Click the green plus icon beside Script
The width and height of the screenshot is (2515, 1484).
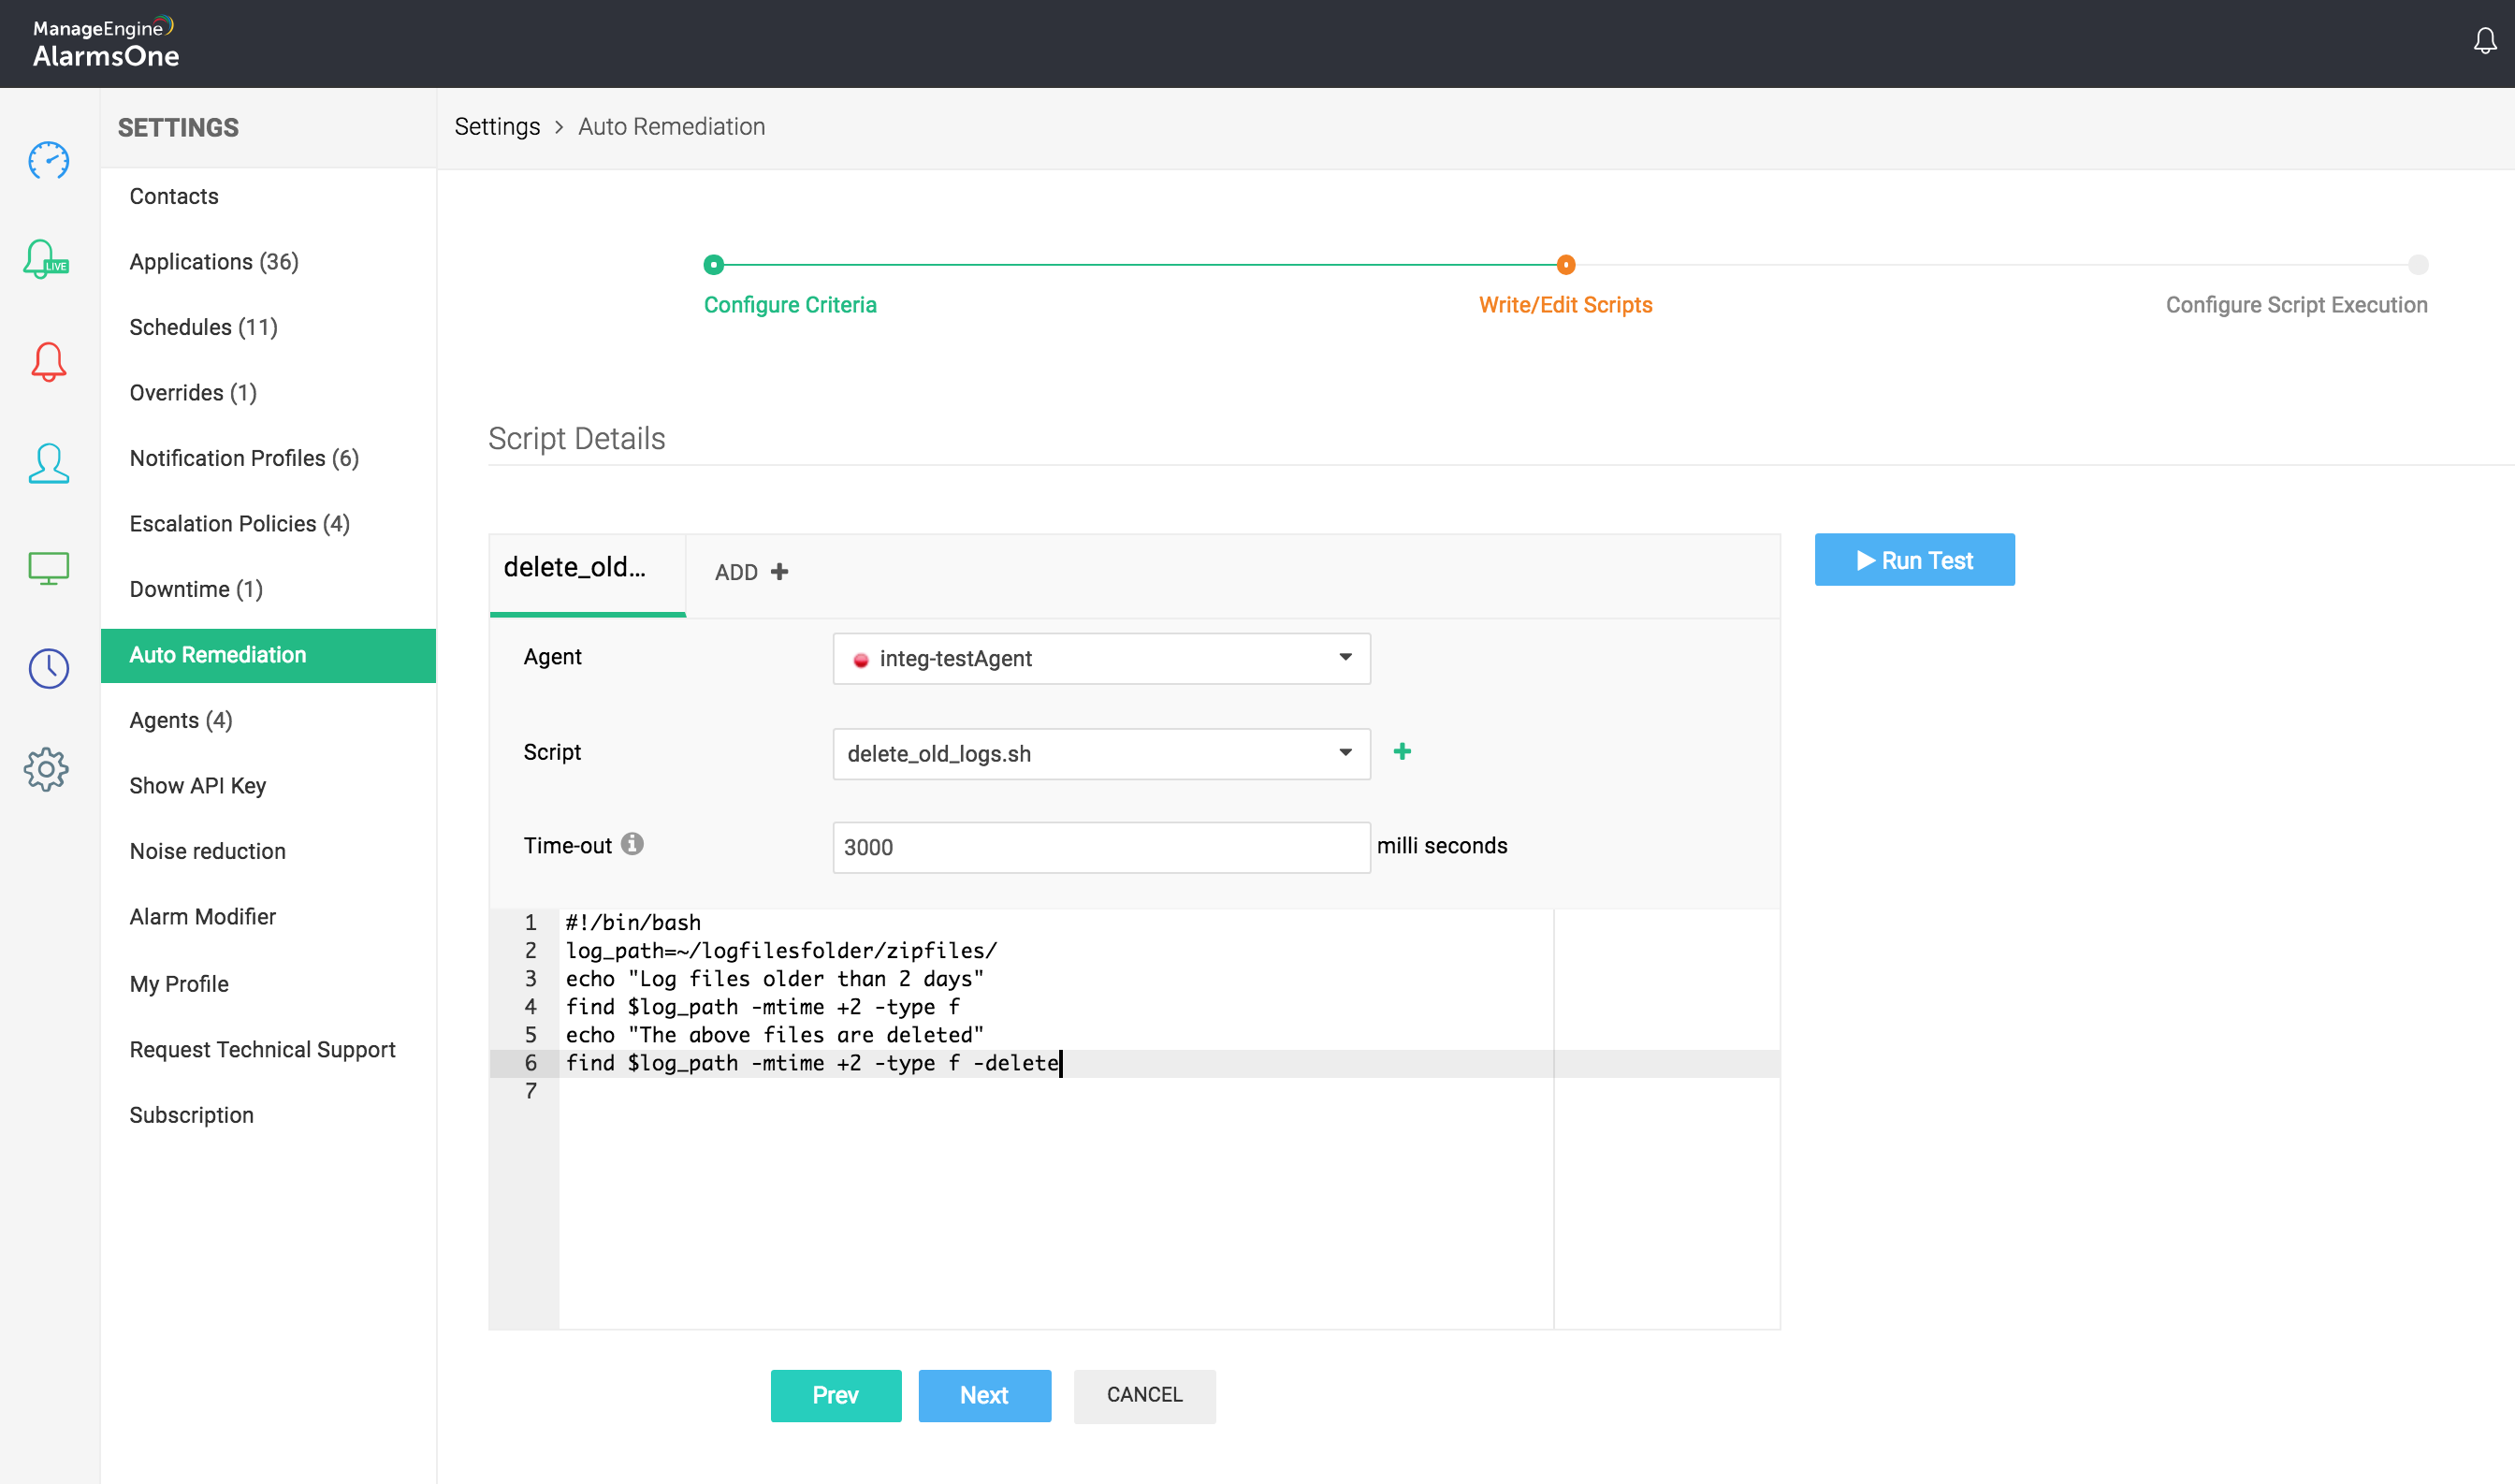point(1402,752)
